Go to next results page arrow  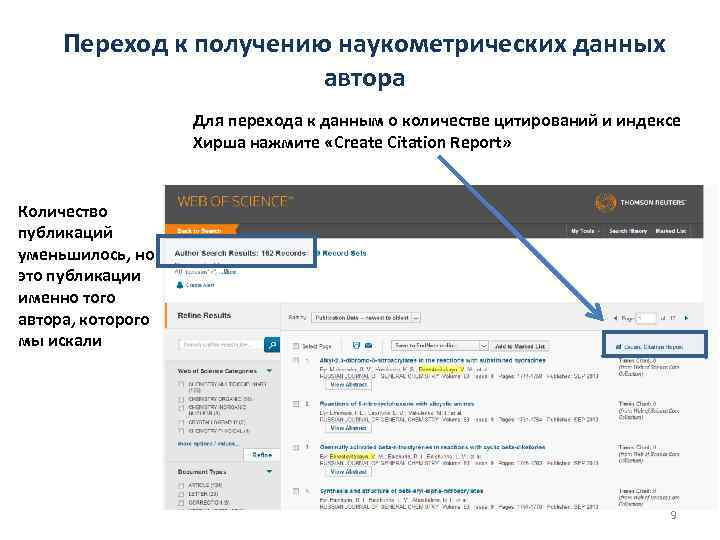(x=686, y=318)
